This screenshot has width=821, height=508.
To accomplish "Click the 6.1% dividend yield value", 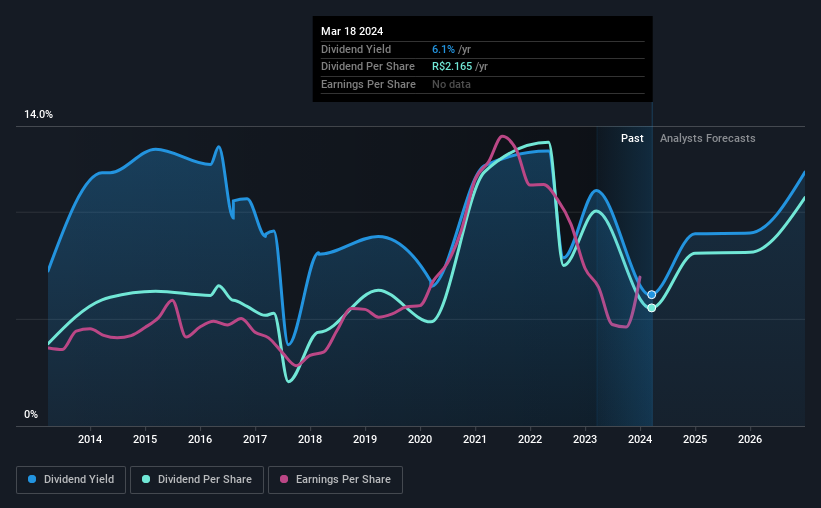I will coord(443,49).
